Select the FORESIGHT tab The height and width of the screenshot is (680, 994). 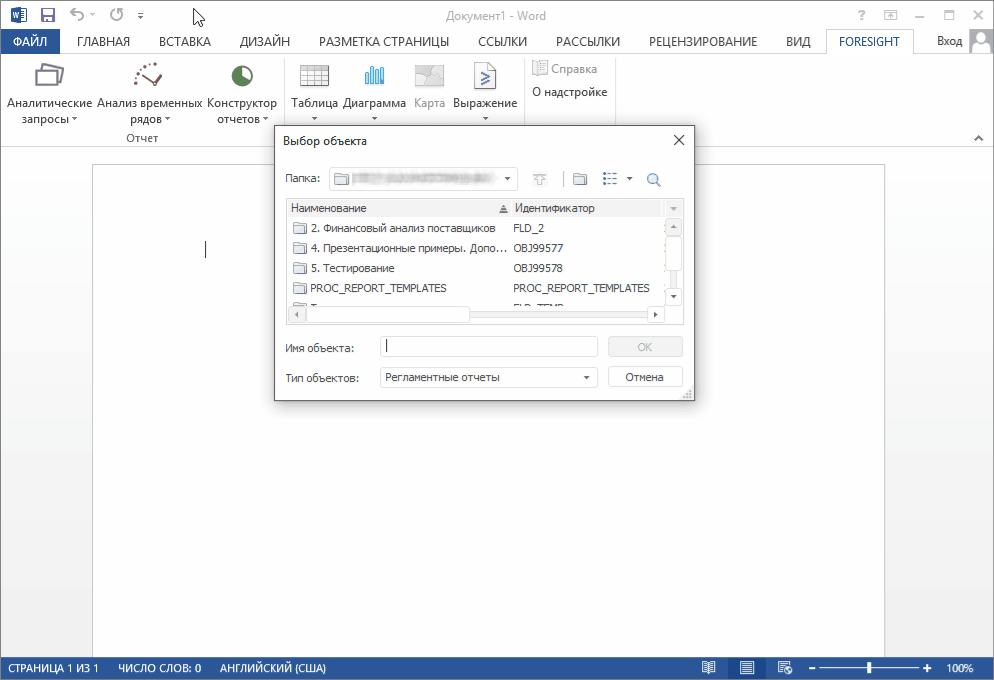click(x=869, y=42)
